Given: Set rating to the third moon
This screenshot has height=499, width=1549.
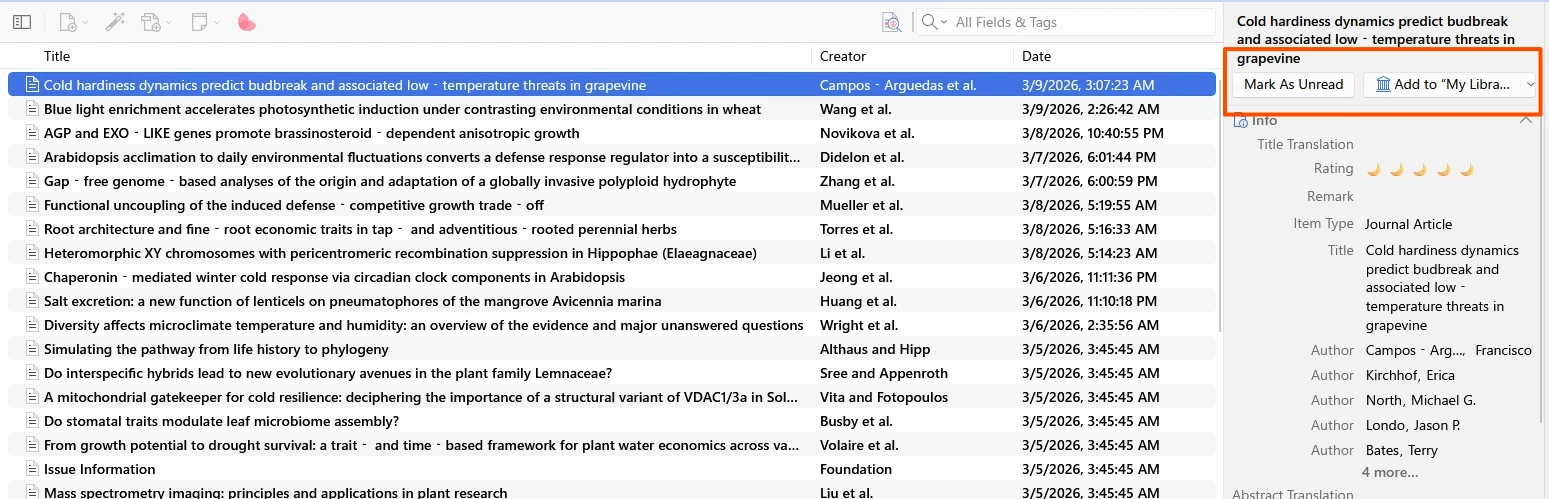Looking at the screenshot, I should tap(1420, 169).
